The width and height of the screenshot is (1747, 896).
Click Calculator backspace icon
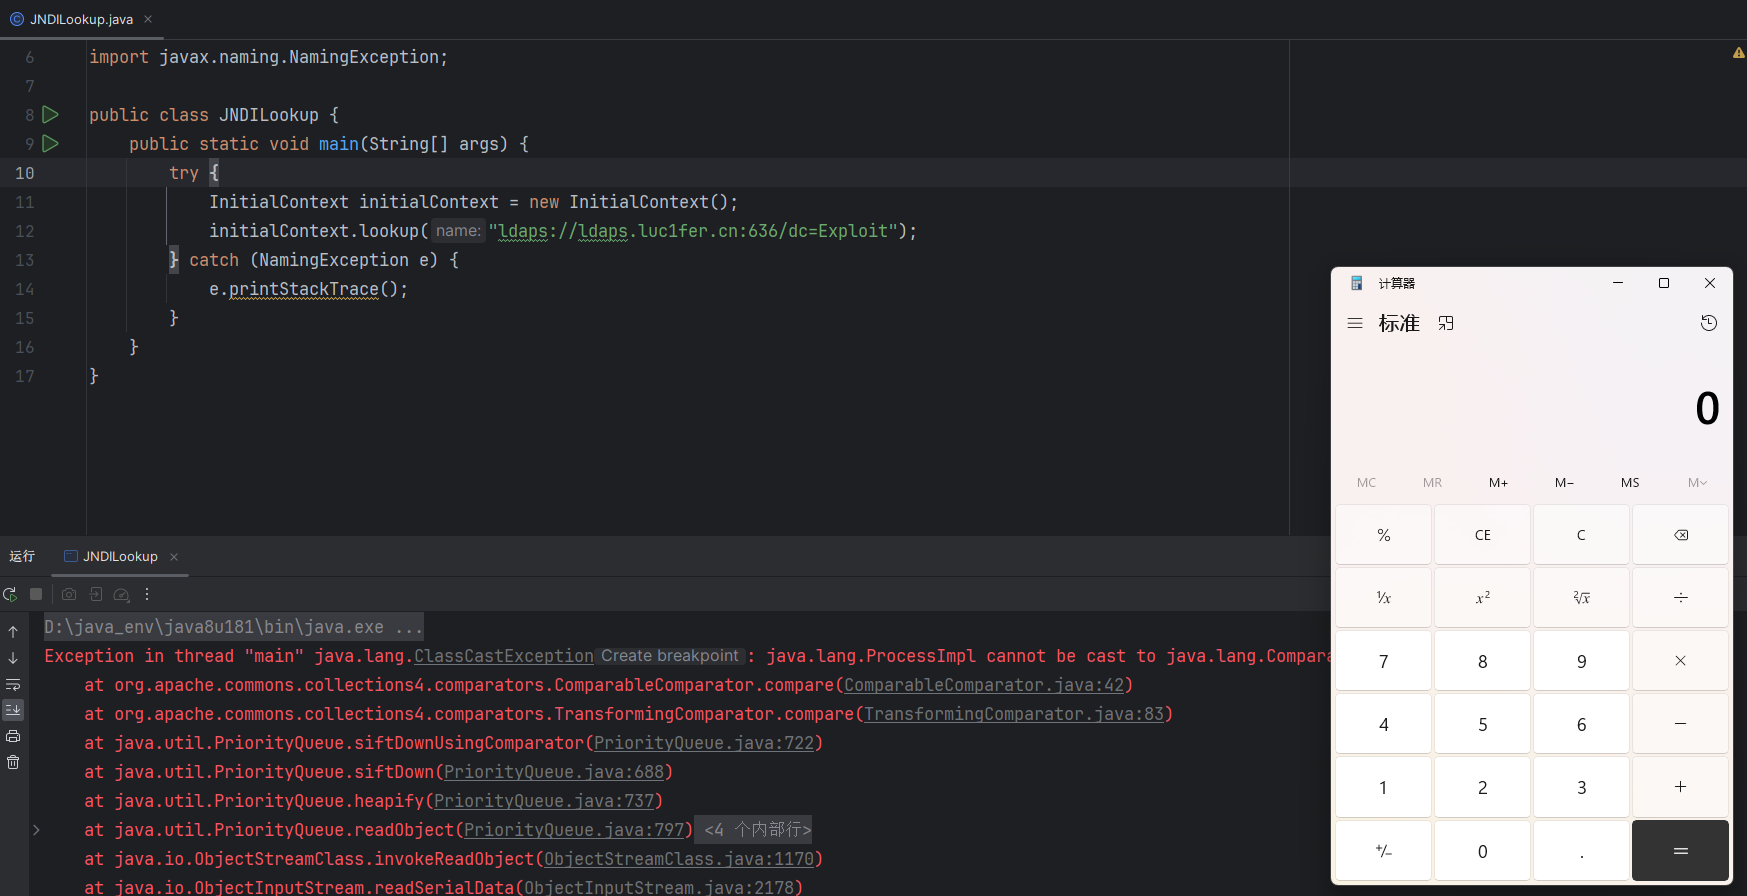pyautogui.click(x=1680, y=535)
